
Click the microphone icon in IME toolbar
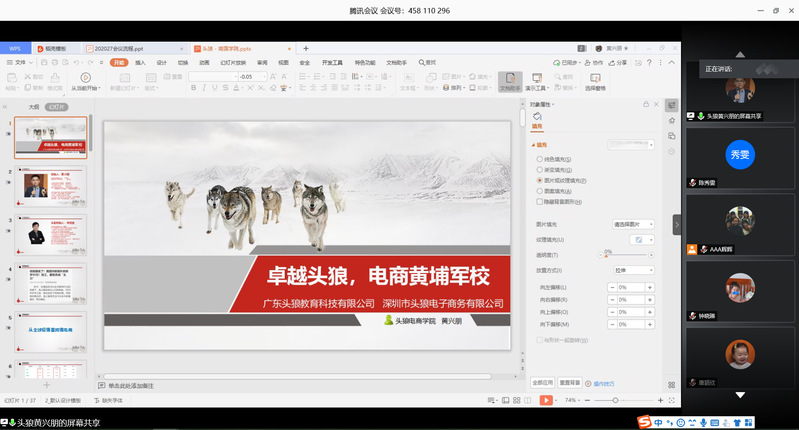[704, 422]
